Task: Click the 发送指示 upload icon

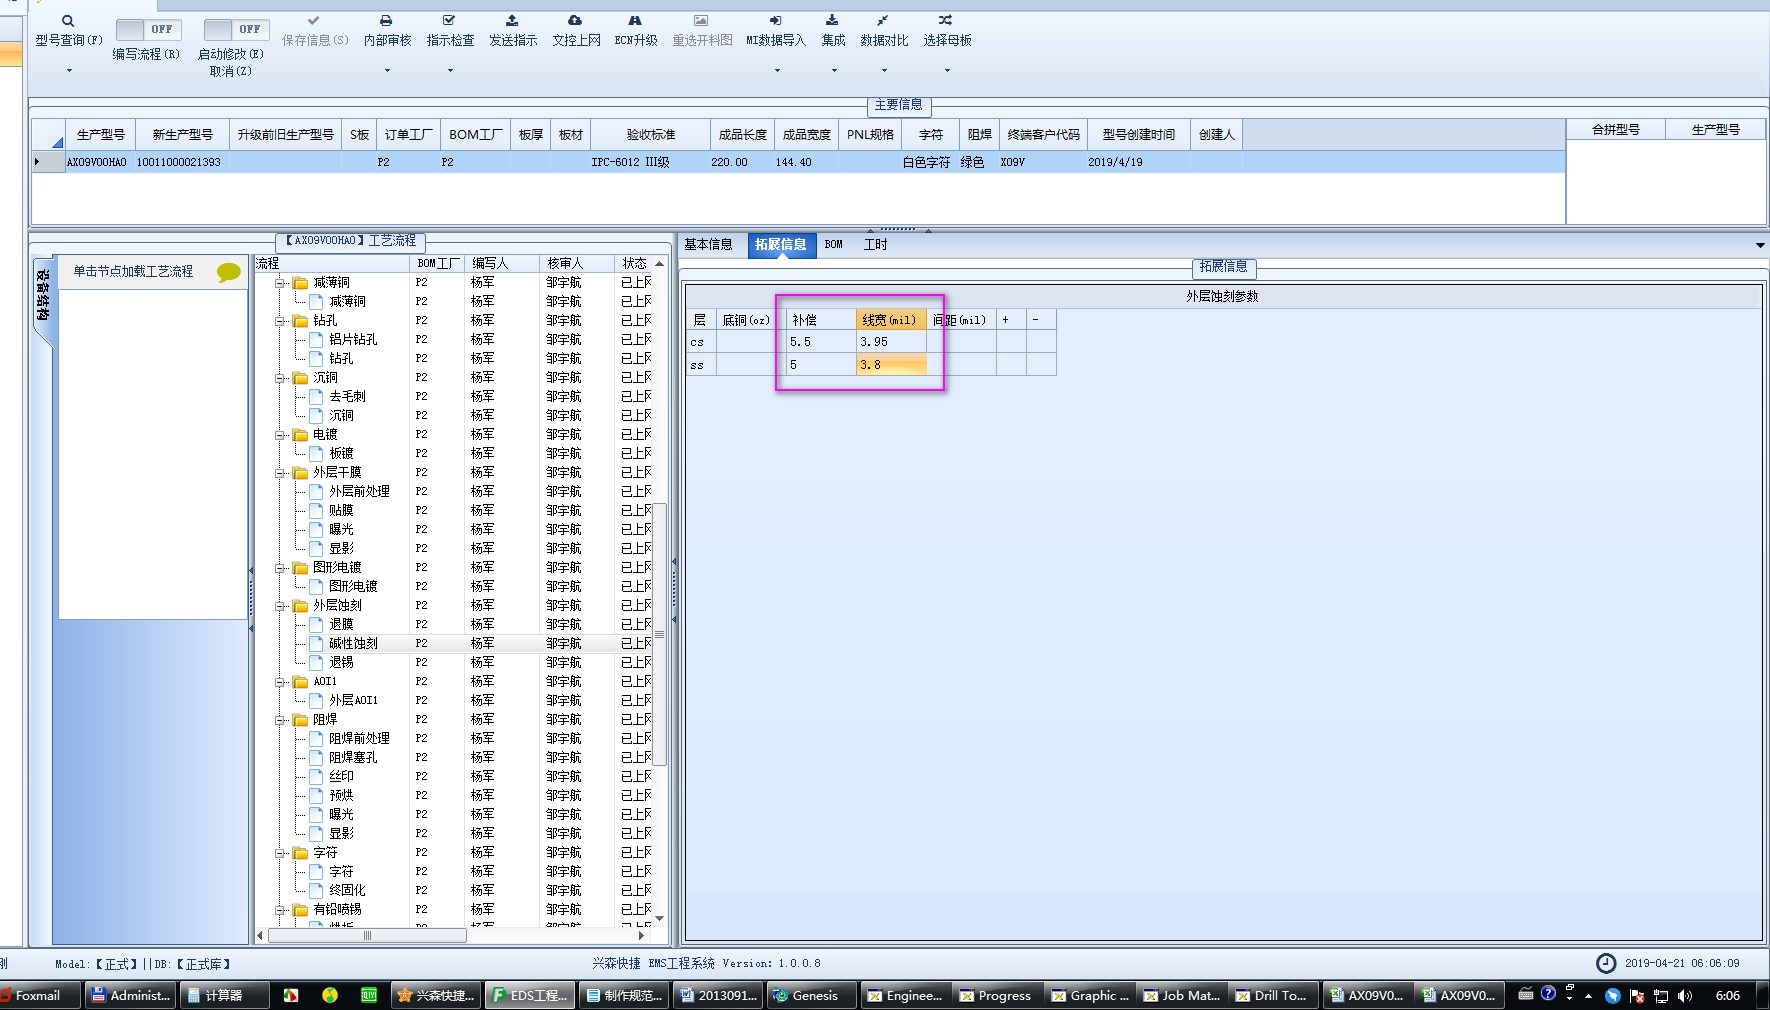Action: tap(512, 20)
